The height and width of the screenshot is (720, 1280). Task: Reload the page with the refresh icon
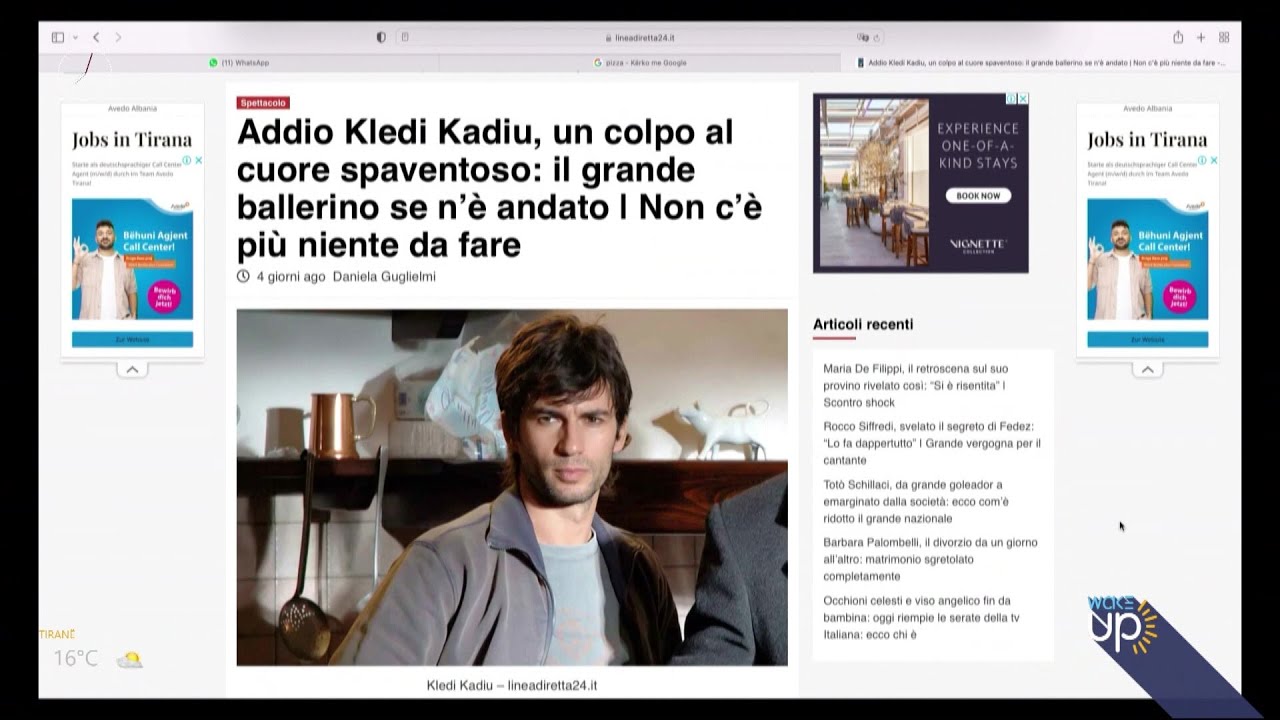pos(877,38)
